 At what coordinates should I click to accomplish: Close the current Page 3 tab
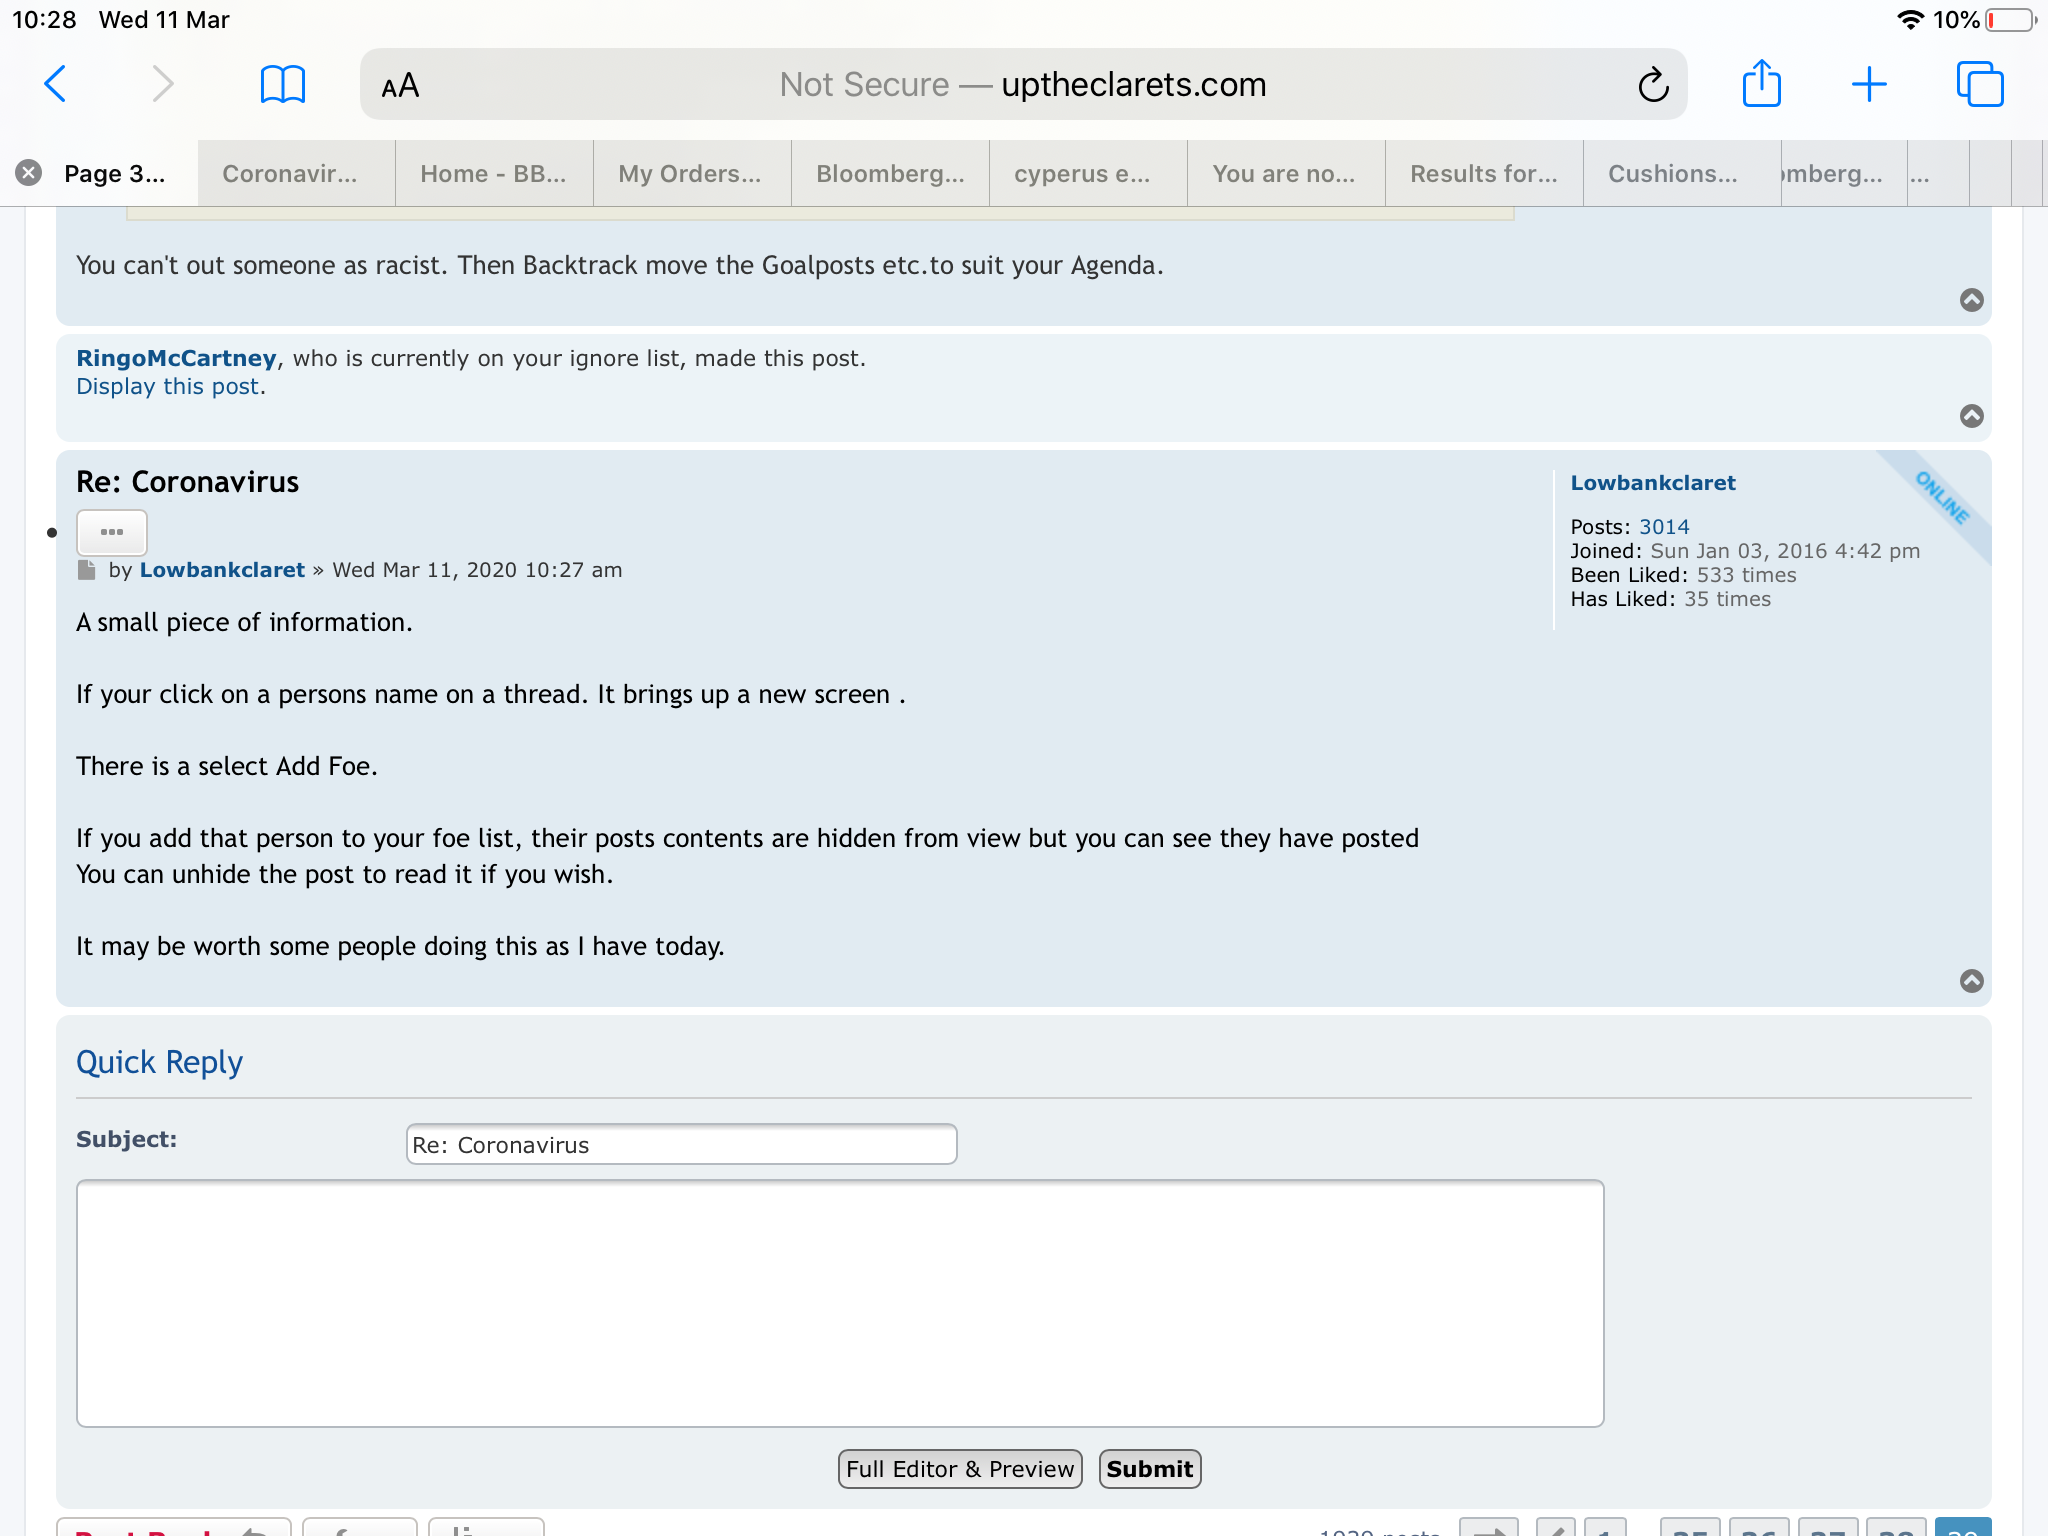pos(29,173)
